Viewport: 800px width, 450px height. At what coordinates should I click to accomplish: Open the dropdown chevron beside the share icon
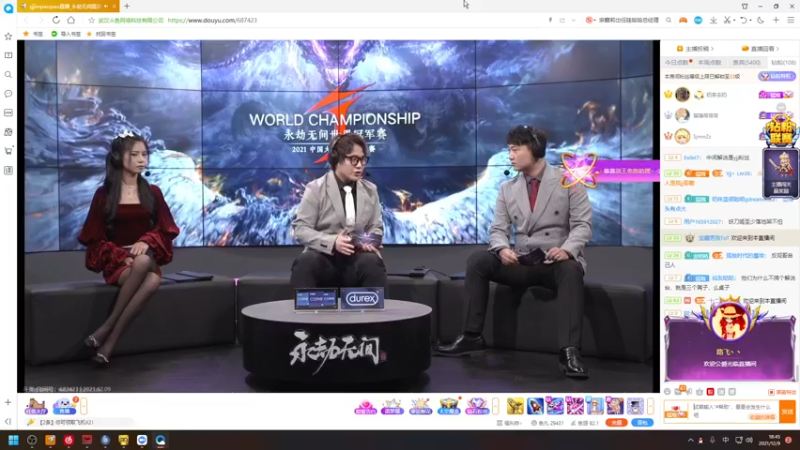(x=573, y=20)
